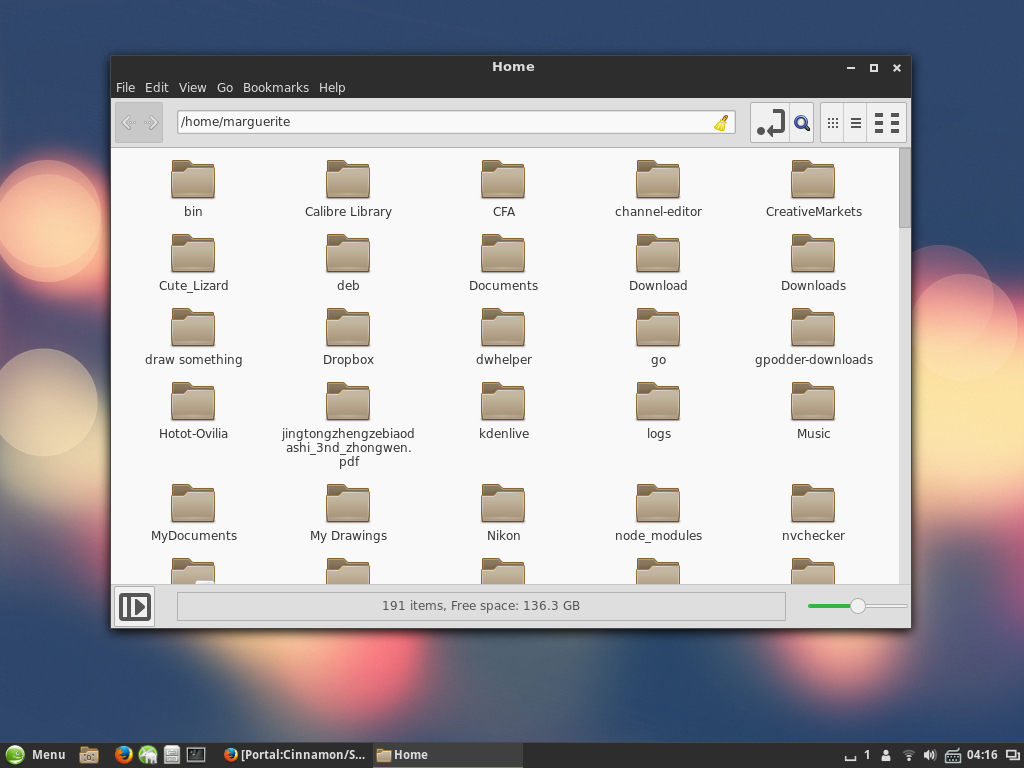
Task: Click the icon zoom slider handle
Action: coord(857,606)
